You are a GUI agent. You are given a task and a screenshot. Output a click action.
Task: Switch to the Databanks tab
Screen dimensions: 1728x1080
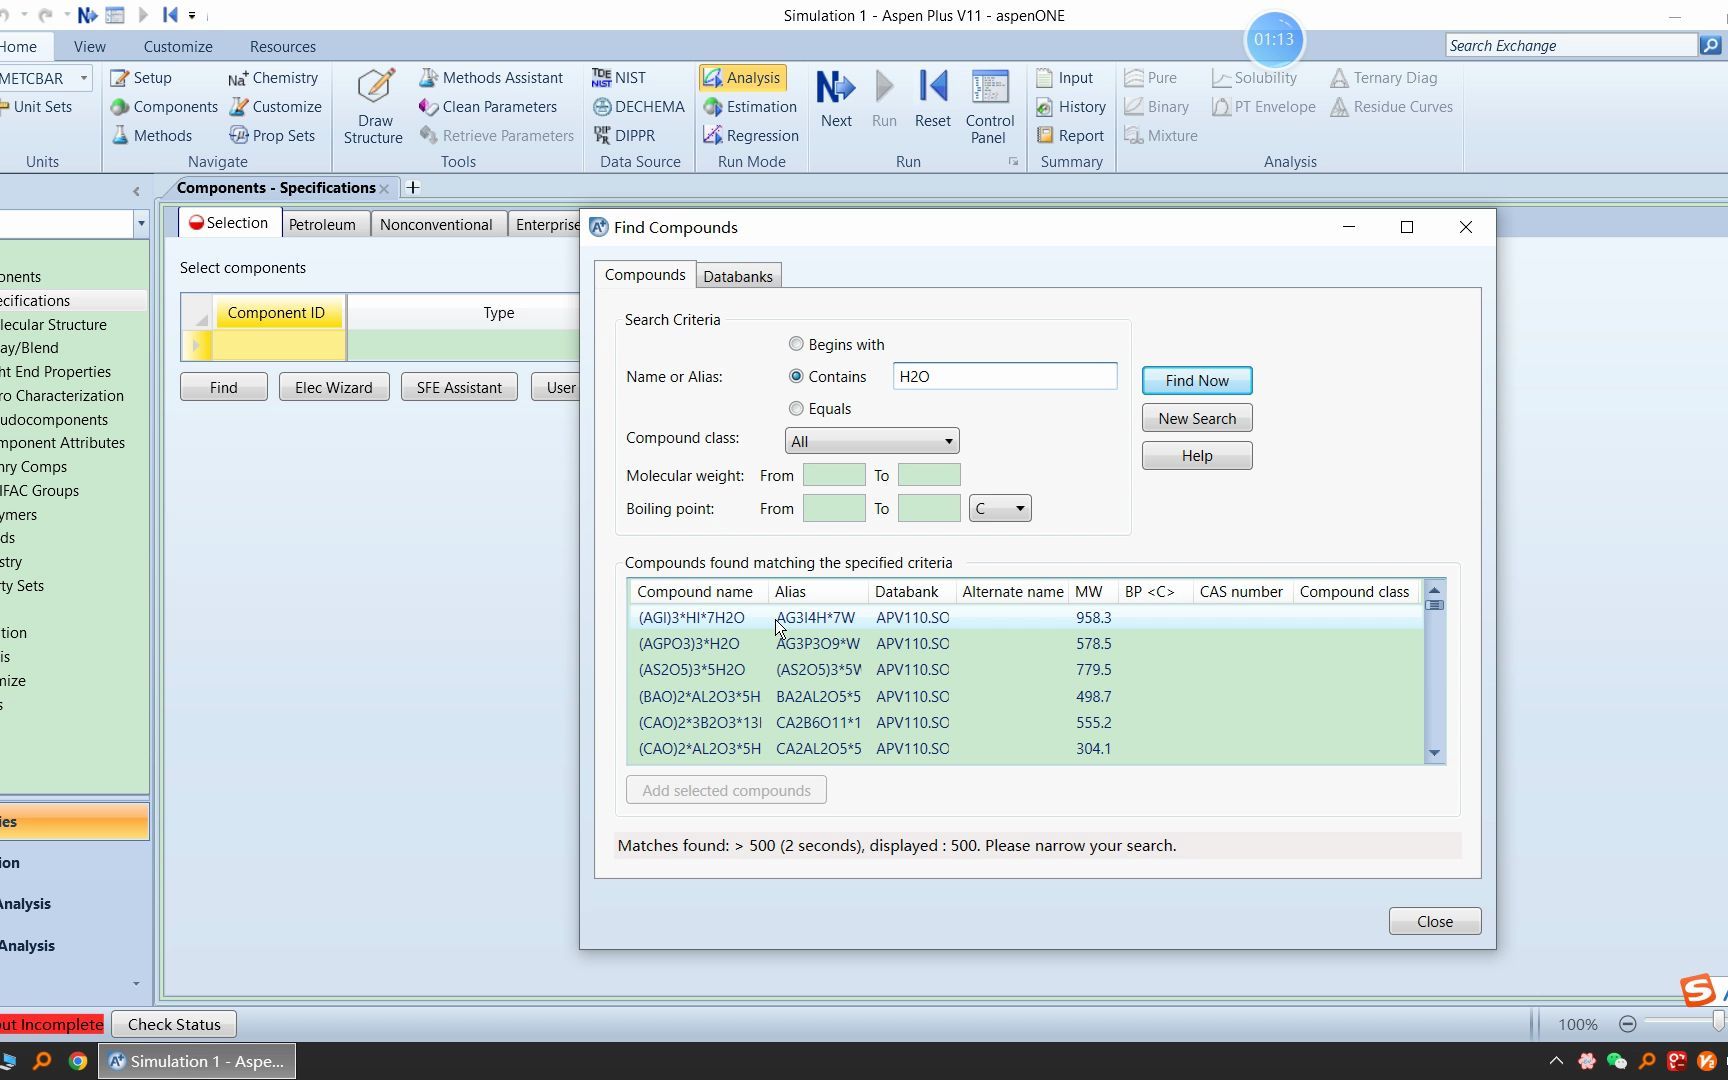tap(738, 276)
